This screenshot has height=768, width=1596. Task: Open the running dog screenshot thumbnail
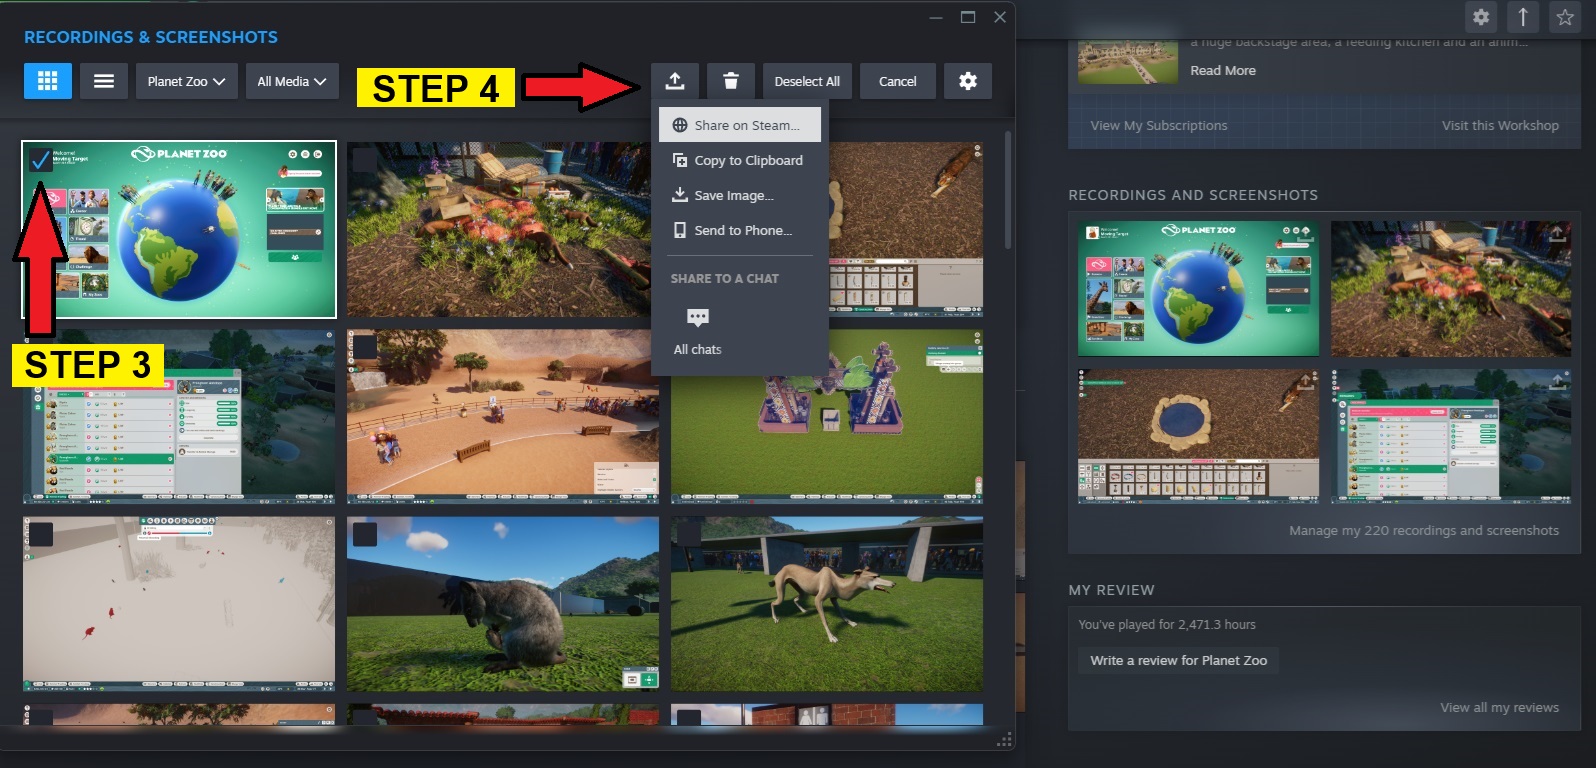(827, 603)
